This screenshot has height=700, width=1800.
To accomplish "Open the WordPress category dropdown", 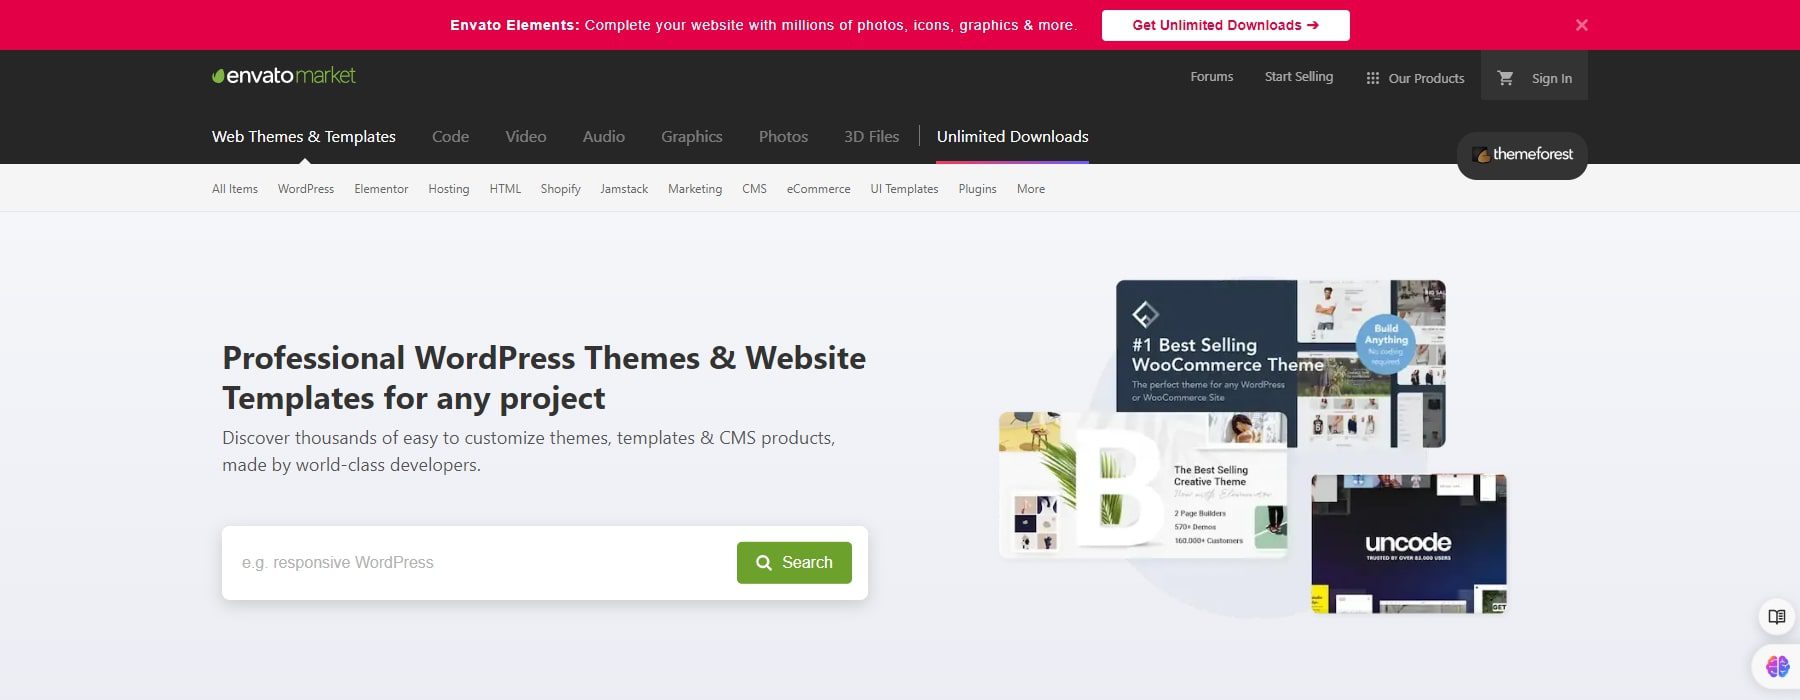I will (305, 189).
